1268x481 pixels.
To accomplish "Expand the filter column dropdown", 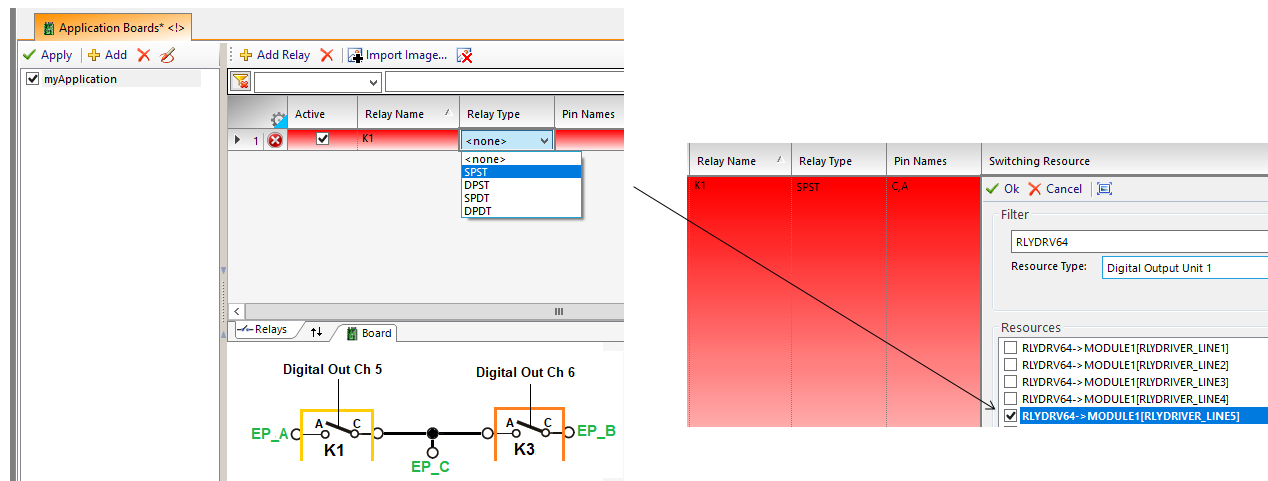I will point(374,82).
